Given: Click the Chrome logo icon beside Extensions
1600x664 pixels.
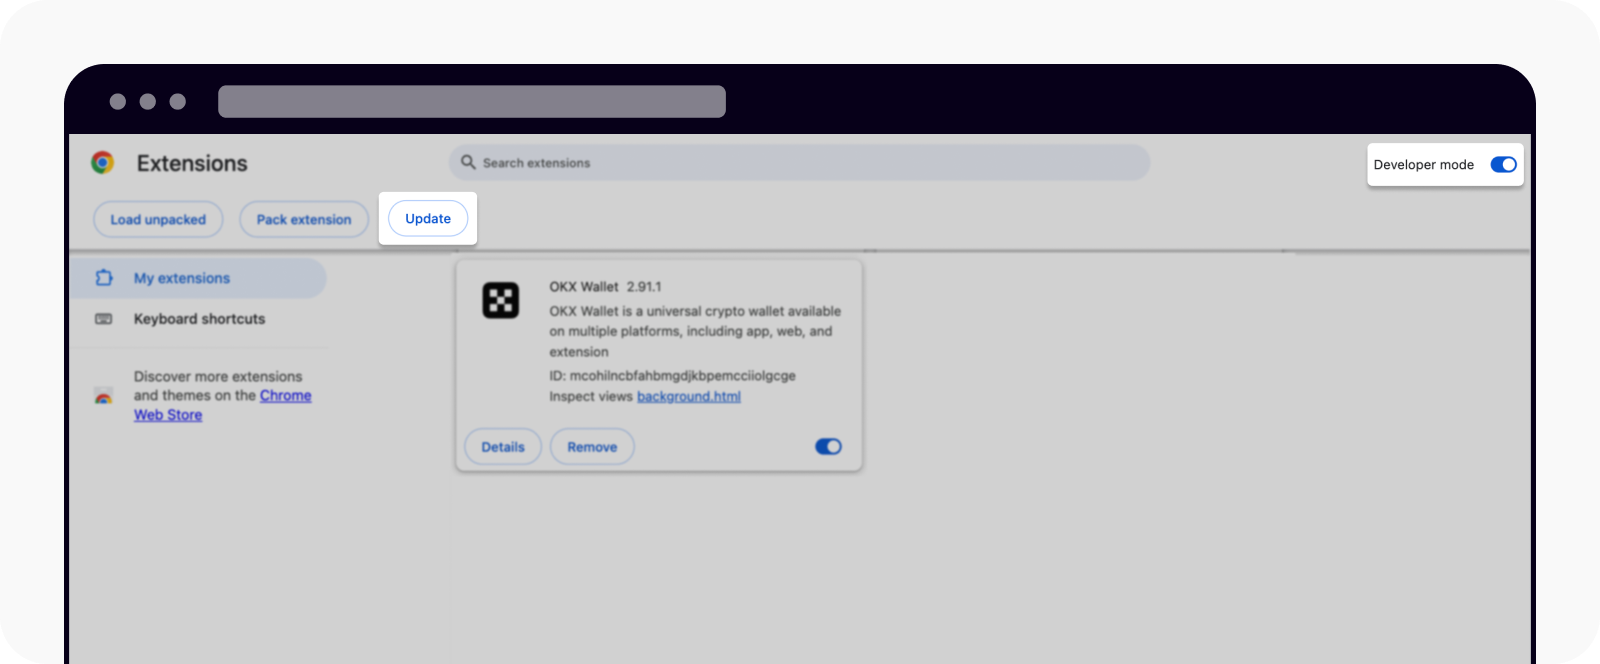Looking at the screenshot, I should pos(103,162).
